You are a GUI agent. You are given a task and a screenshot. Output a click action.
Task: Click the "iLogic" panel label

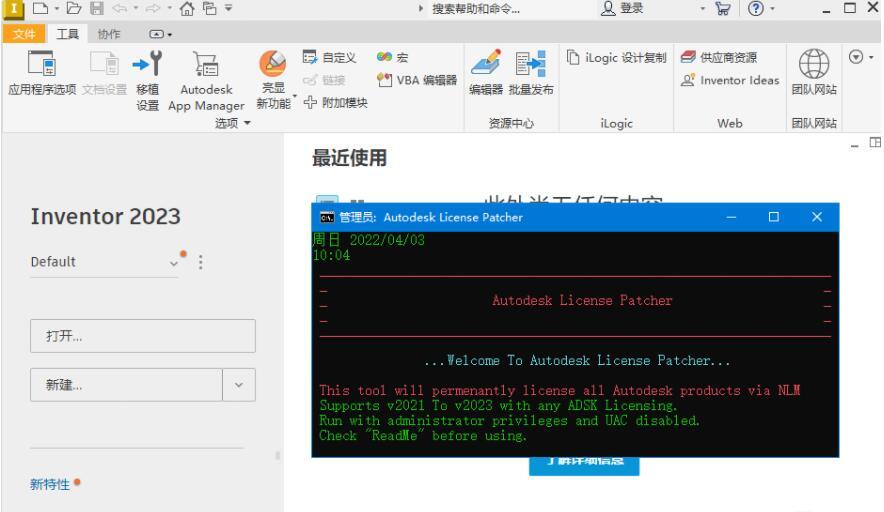coord(616,123)
